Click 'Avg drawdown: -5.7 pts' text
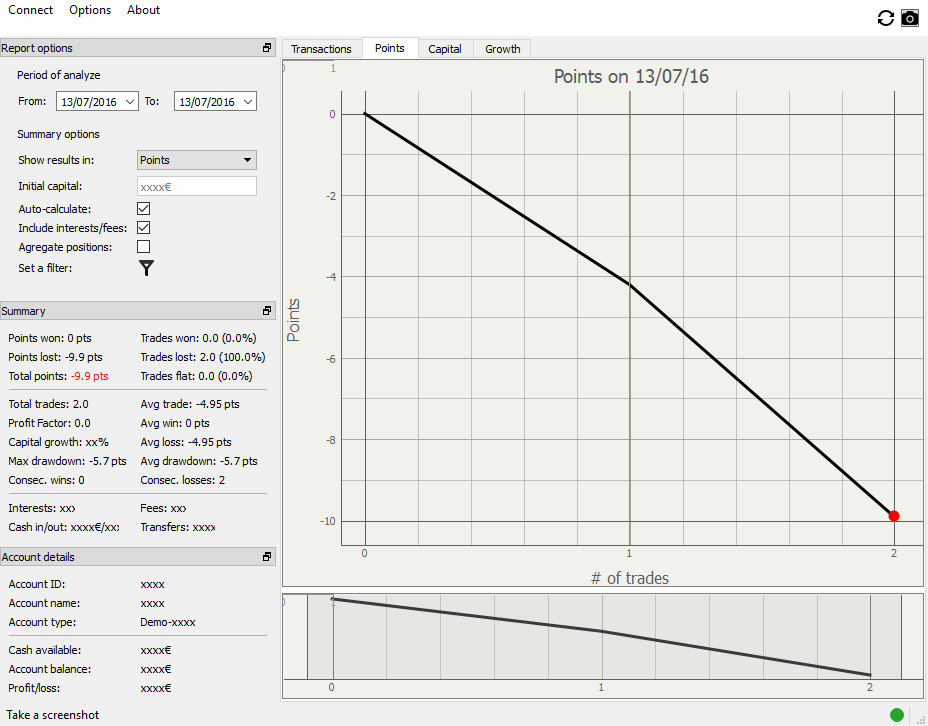 click(x=199, y=461)
